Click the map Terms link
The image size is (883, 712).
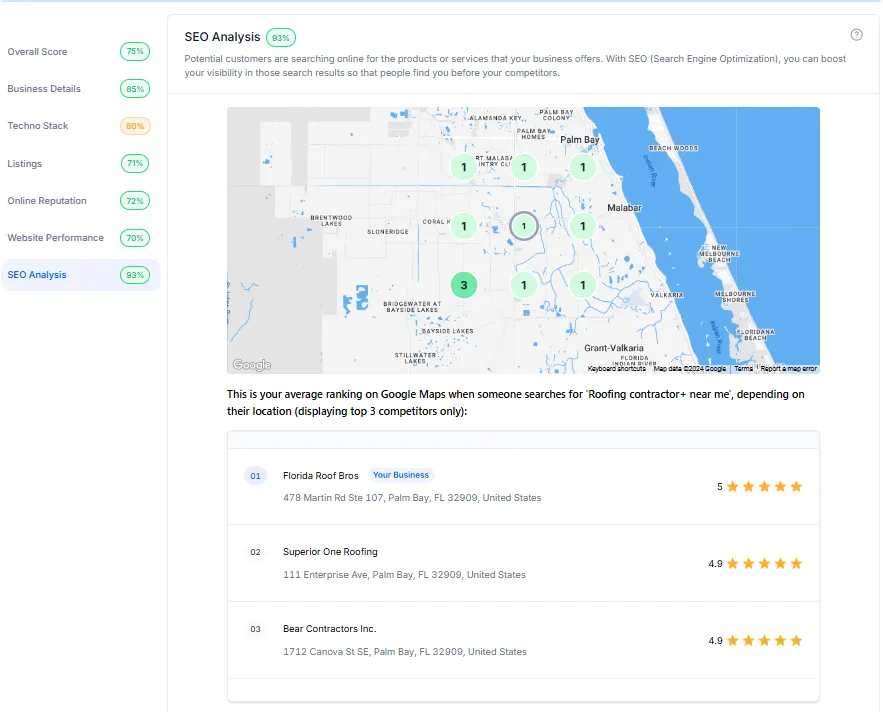(743, 368)
